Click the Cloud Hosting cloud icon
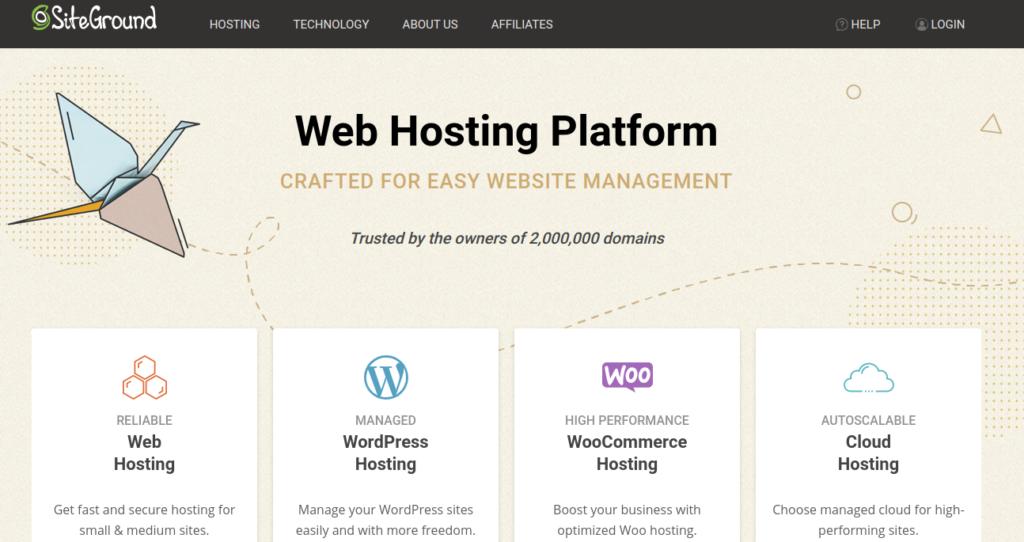 (869, 378)
